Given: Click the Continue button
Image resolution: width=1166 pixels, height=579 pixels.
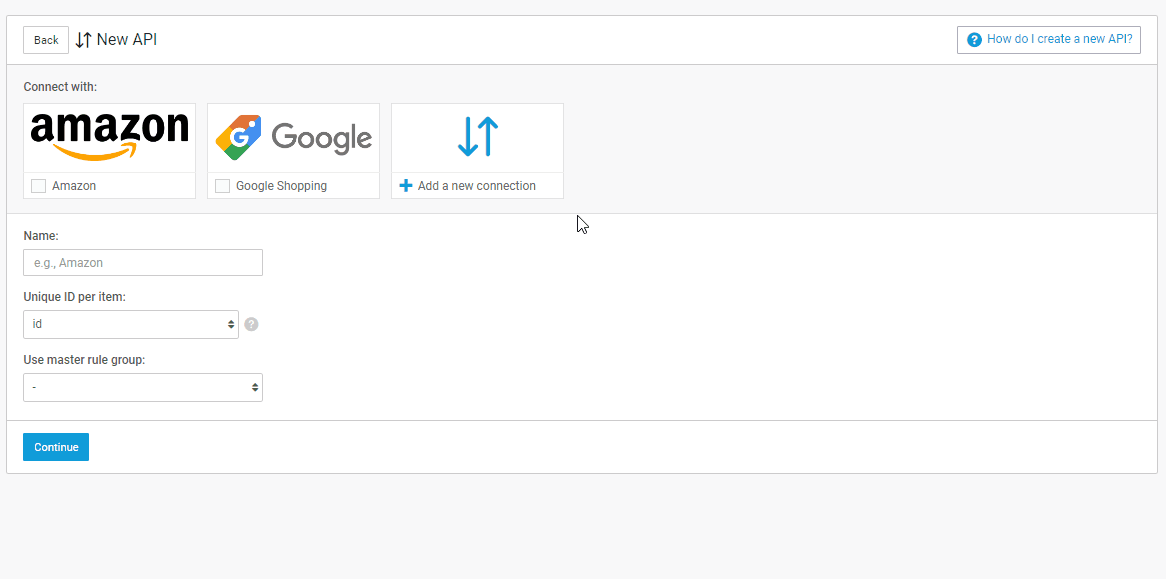Looking at the screenshot, I should (56, 447).
